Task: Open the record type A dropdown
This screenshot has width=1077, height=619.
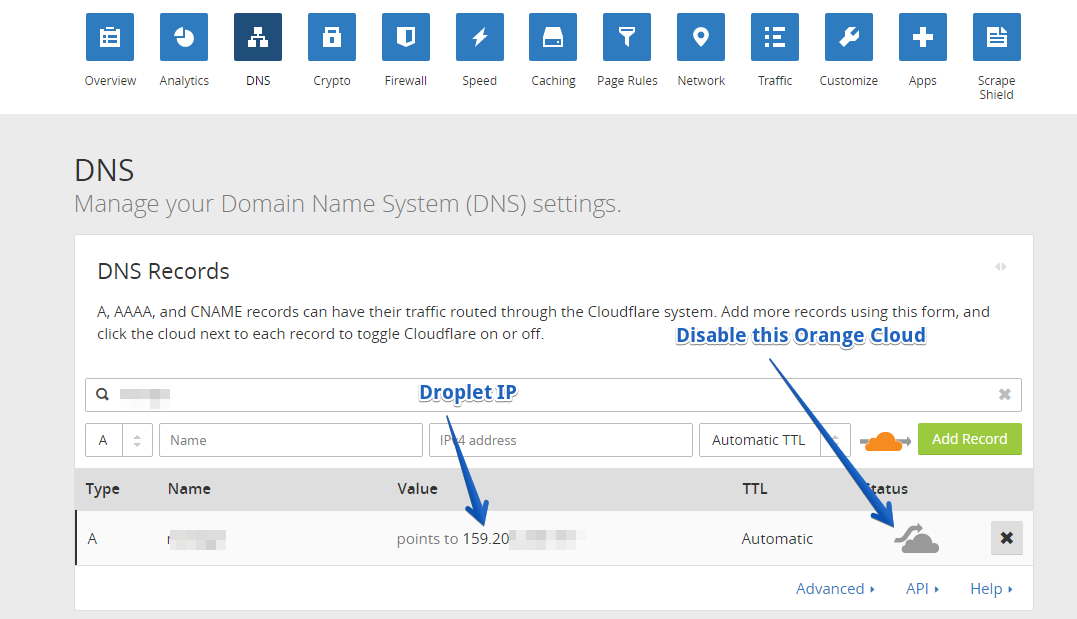Action: tap(119, 440)
